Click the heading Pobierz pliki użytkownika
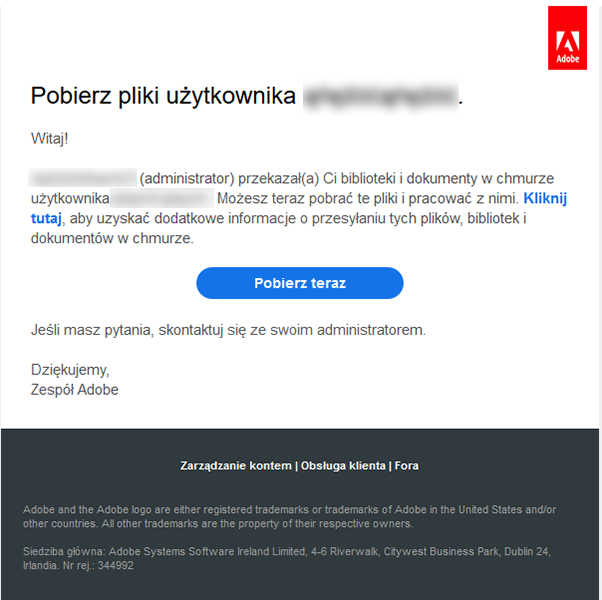Screen dimensions: 602x600 [x=163, y=96]
